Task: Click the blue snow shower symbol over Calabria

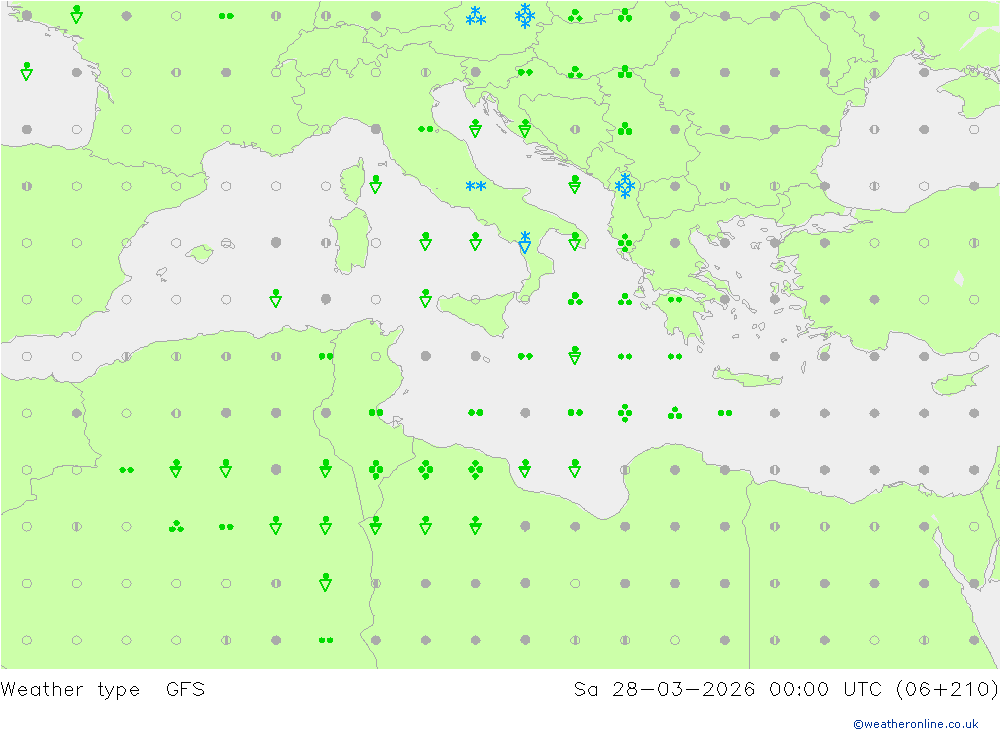Action: (x=525, y=242)
